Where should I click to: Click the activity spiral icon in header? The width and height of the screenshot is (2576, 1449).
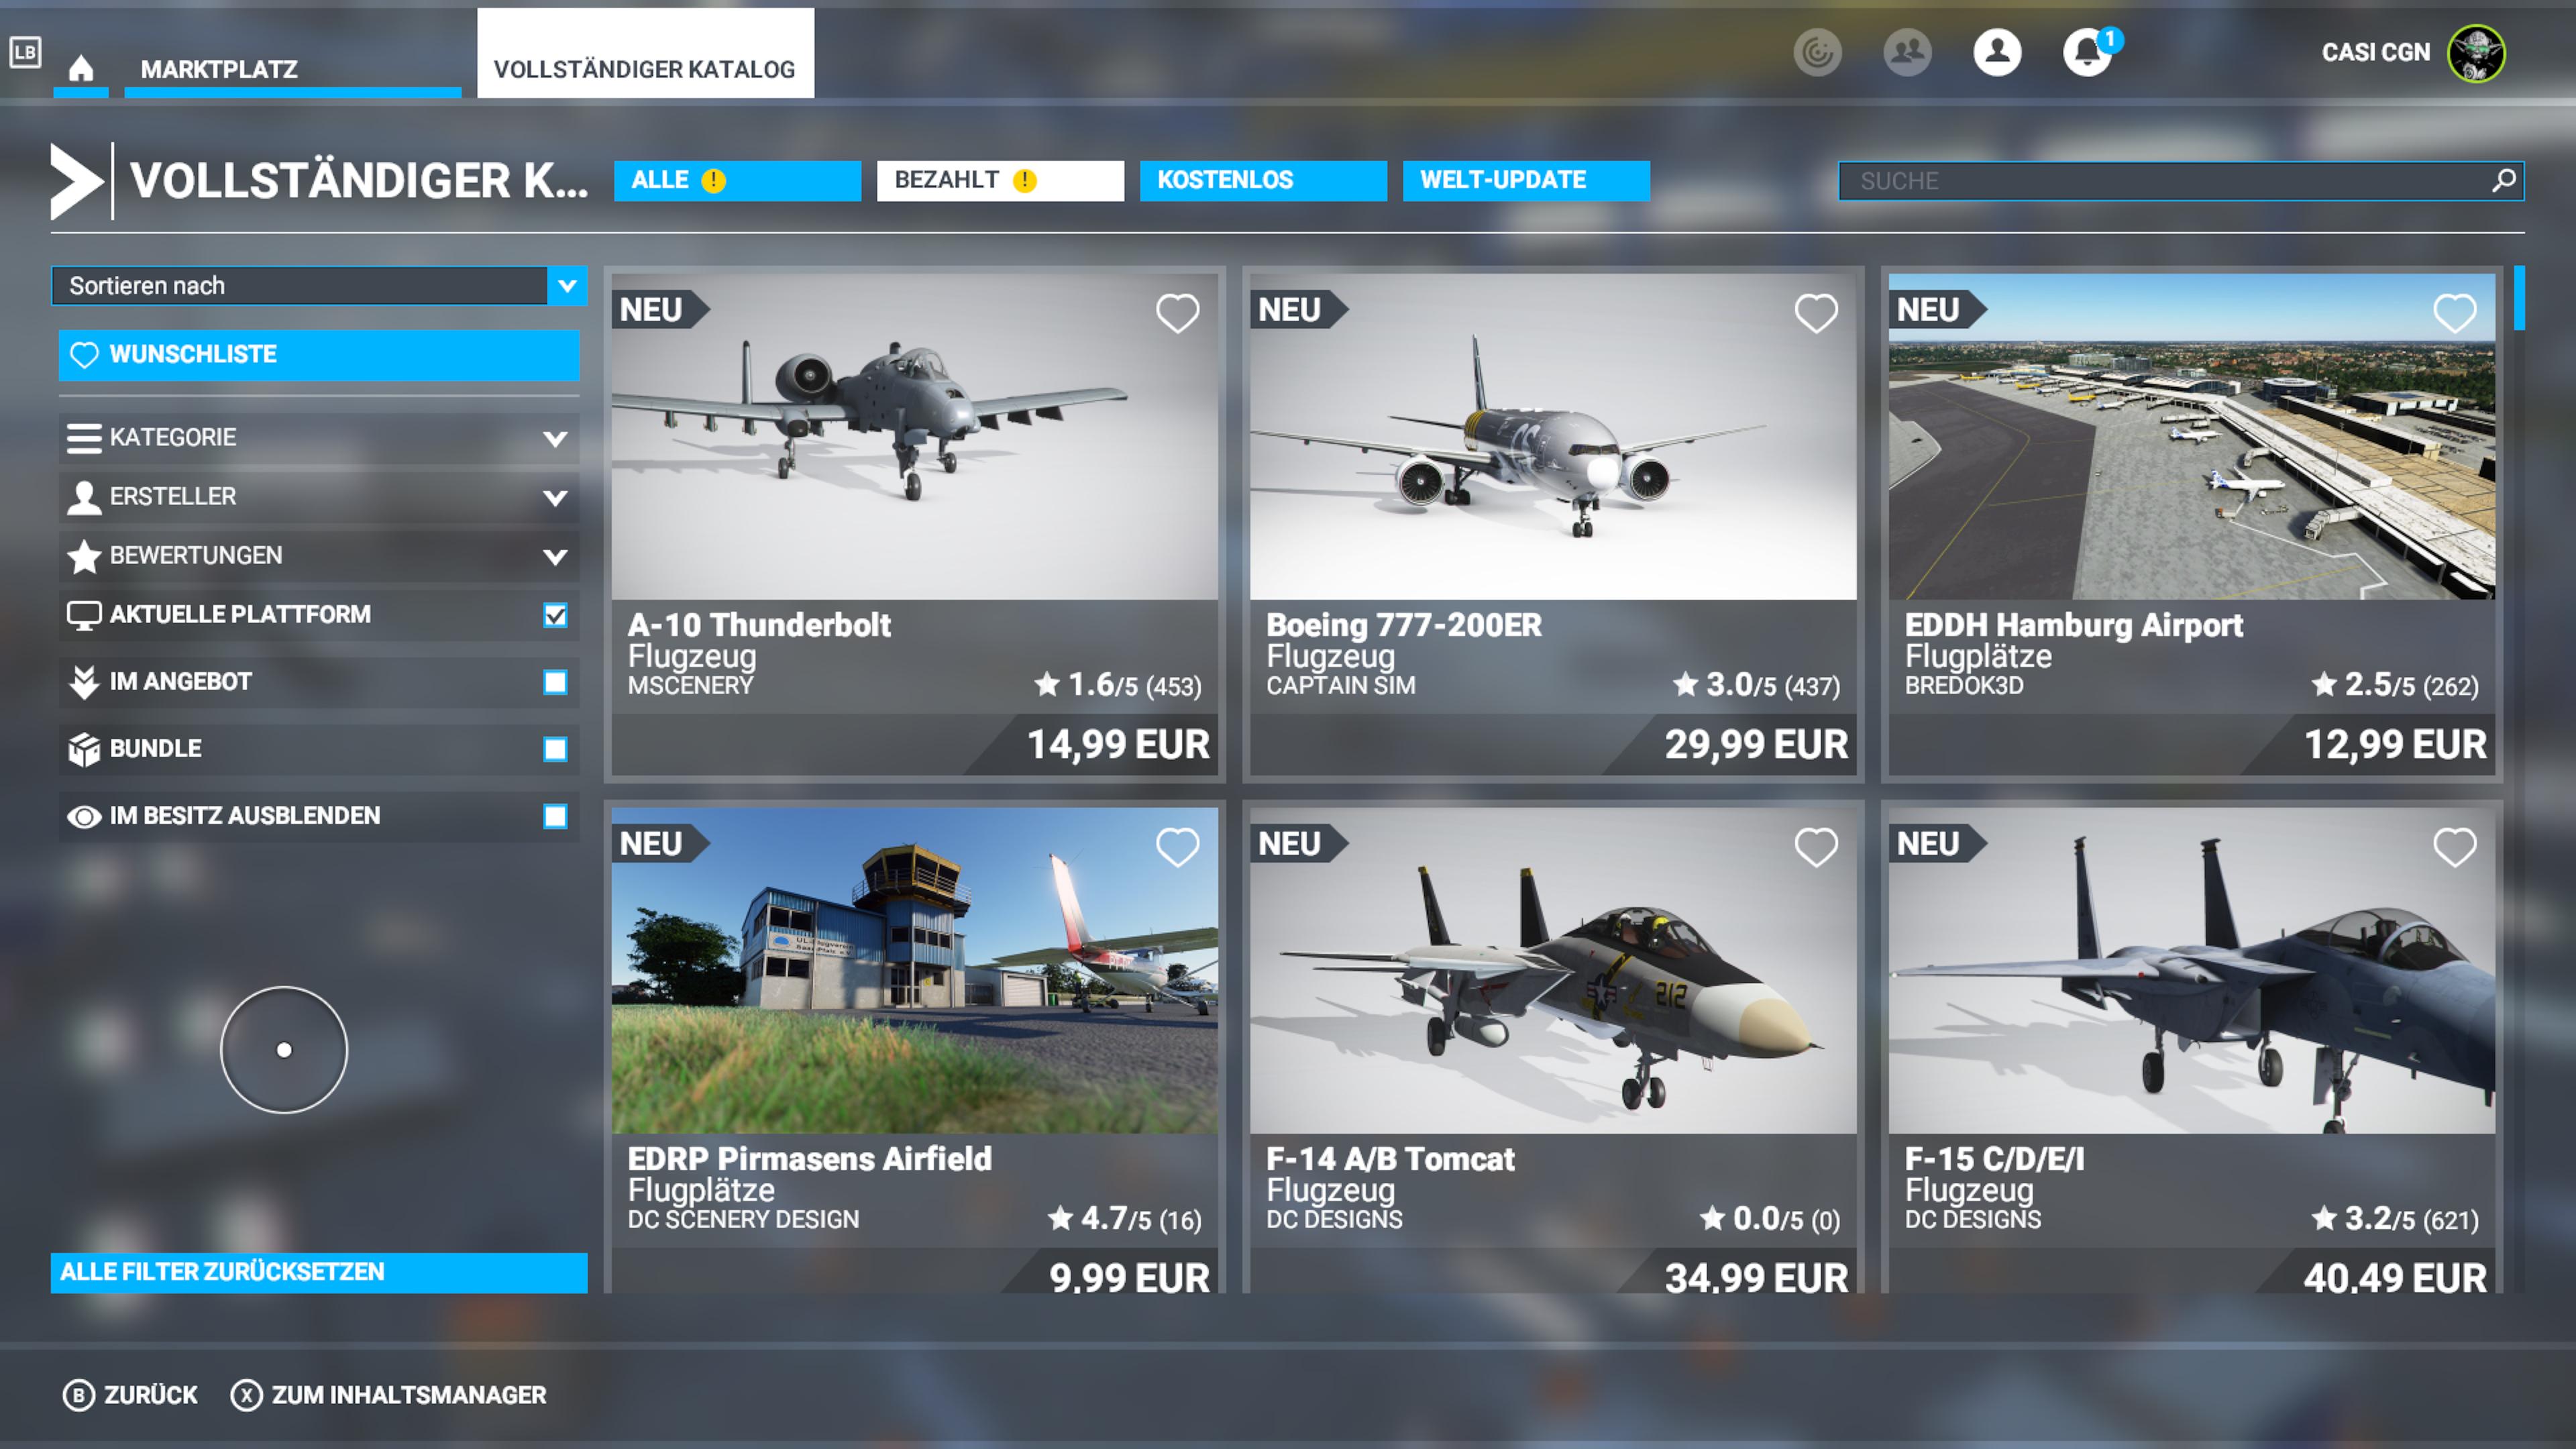coord(1817,52)
